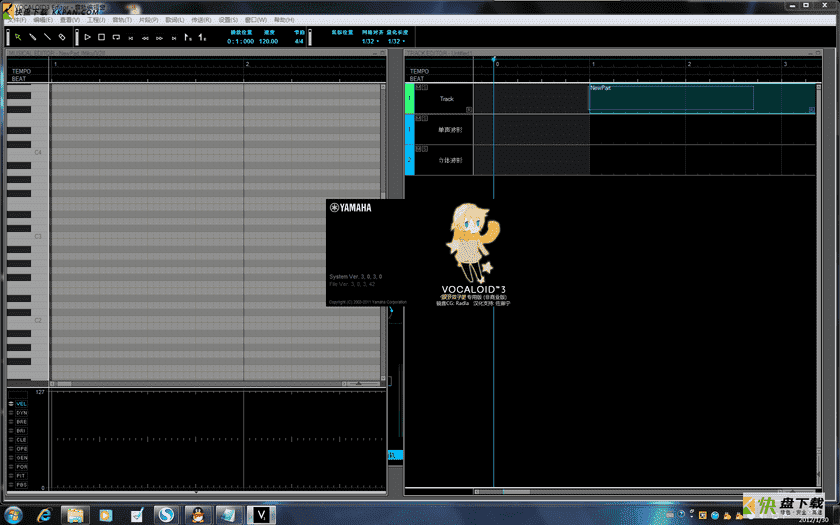The image size is (840, 525).
Task: Open the quantize length 1/32 dropdown
Action: coord(396,41)
